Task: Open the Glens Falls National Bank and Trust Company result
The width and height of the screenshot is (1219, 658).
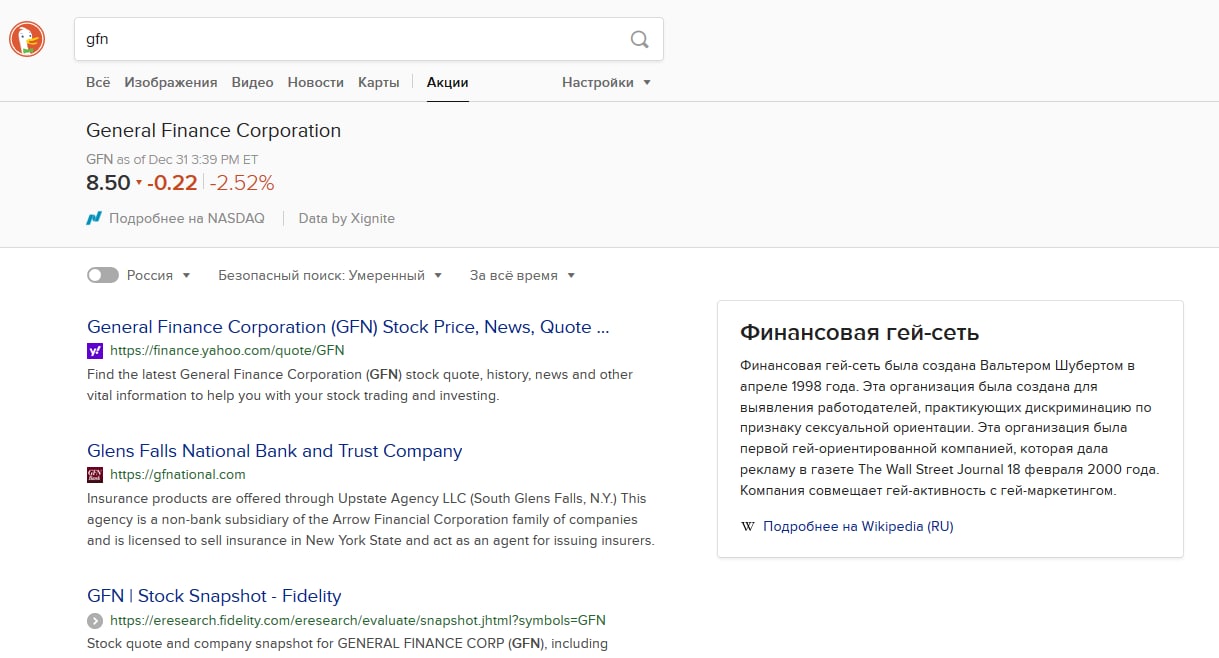Action: [x=275, y=451]
